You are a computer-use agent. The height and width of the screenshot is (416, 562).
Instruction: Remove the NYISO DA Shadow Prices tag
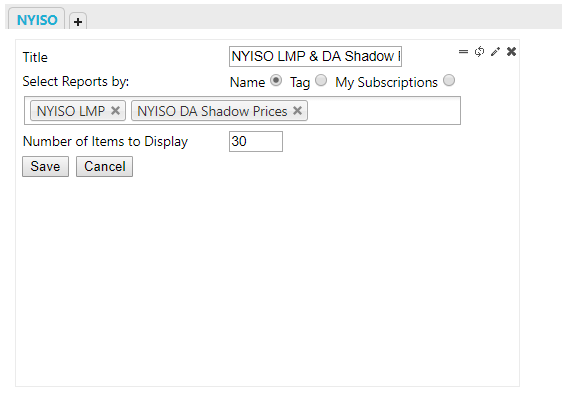(297, 111)
